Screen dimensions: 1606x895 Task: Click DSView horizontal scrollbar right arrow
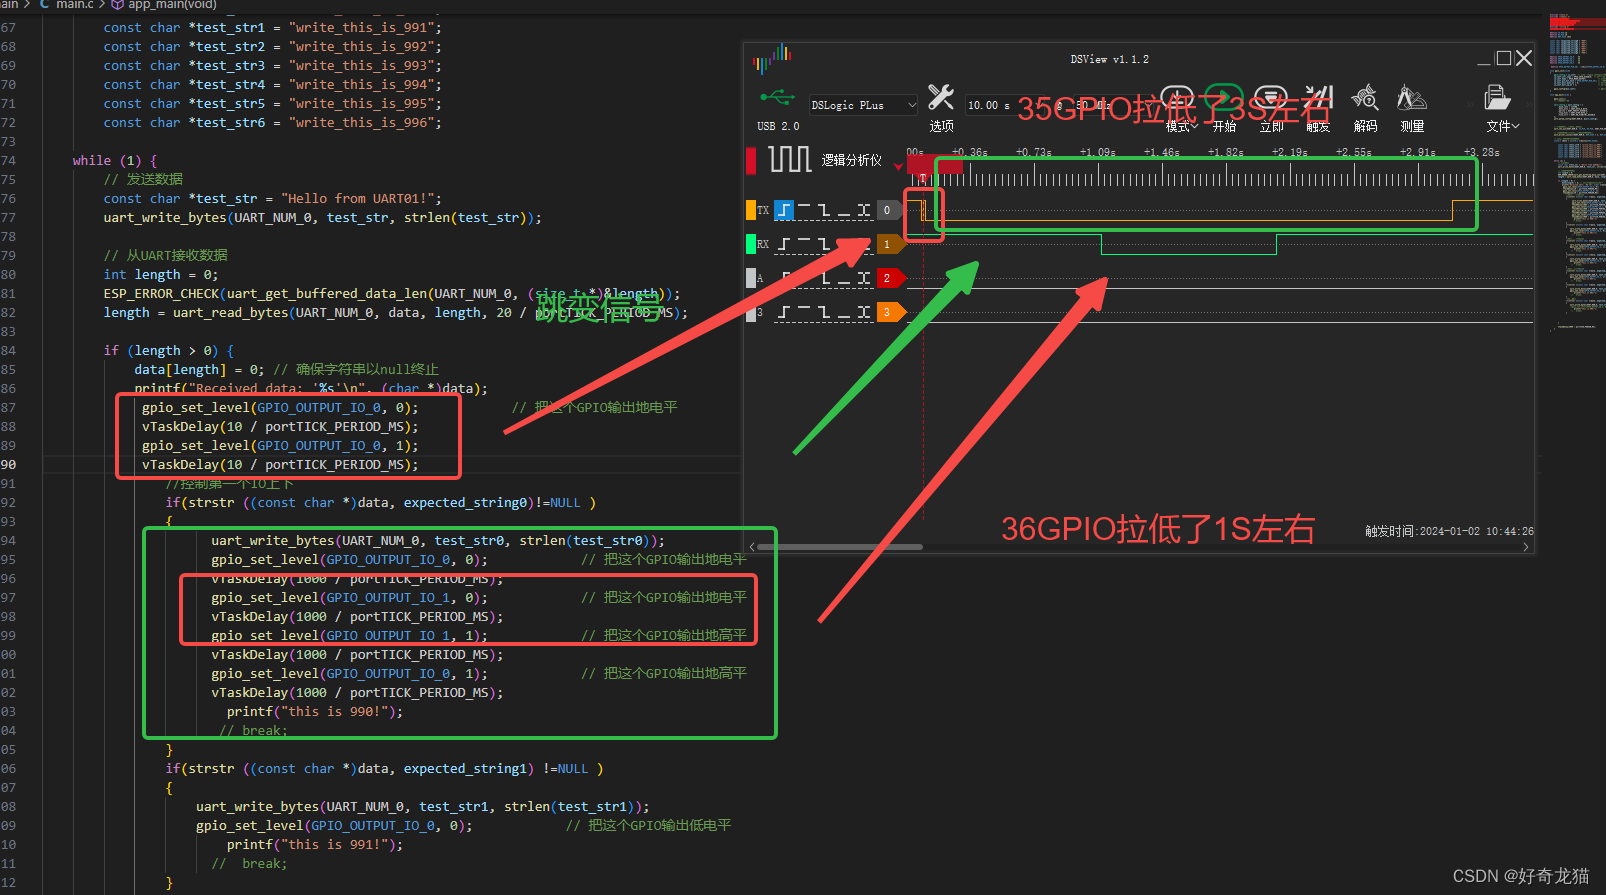tap(1526, 547)
